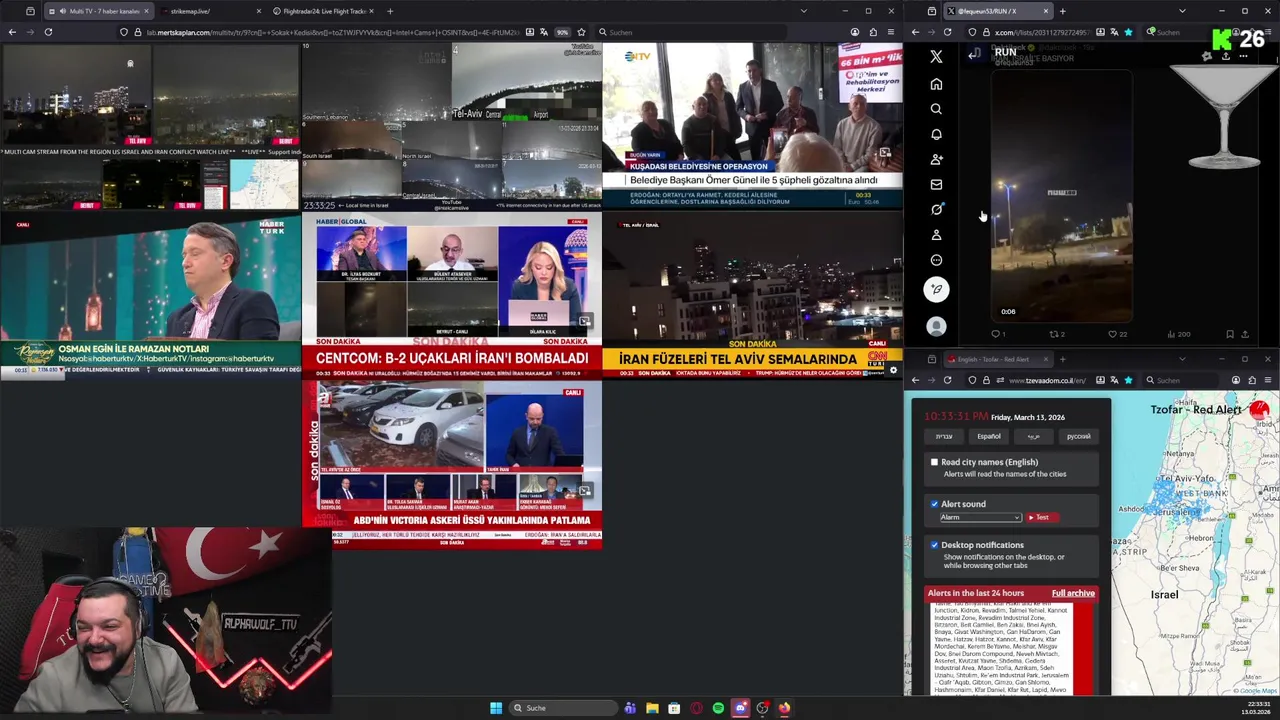Open X Home from the sidebar
This screenshot has width=1280, height=720.
tap(936, 84)
